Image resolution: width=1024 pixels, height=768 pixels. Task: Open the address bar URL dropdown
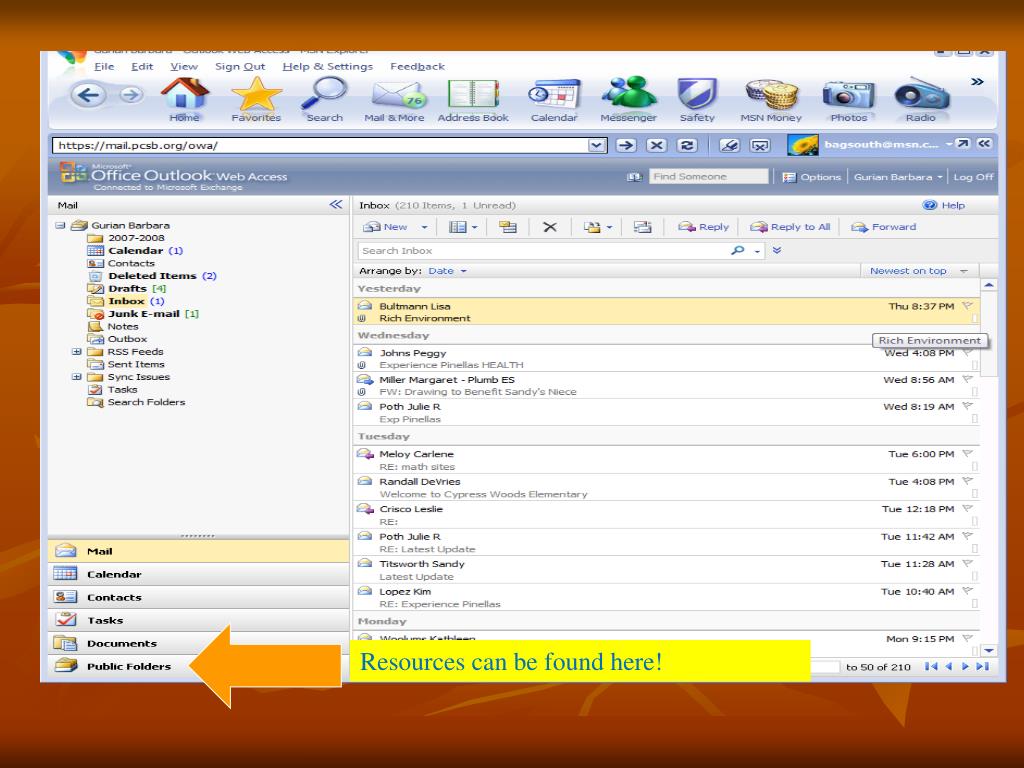pos(597,145)
